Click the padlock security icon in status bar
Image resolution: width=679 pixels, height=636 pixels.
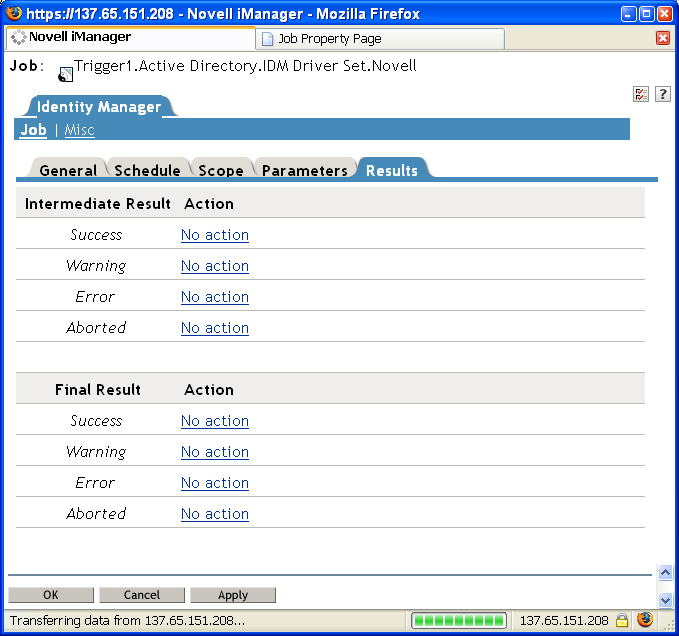click(x=622, y=620)
